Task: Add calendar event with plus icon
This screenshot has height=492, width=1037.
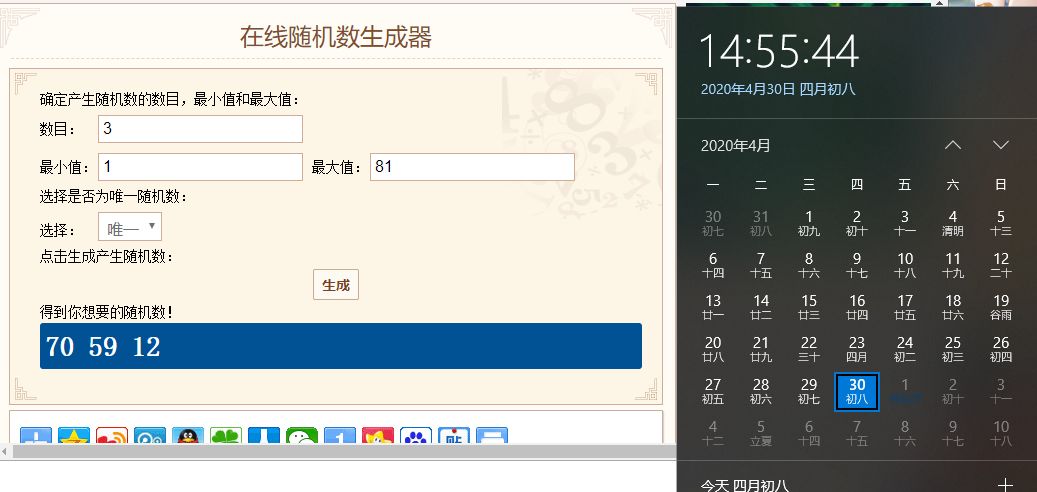Action: tap(1005, 485)
